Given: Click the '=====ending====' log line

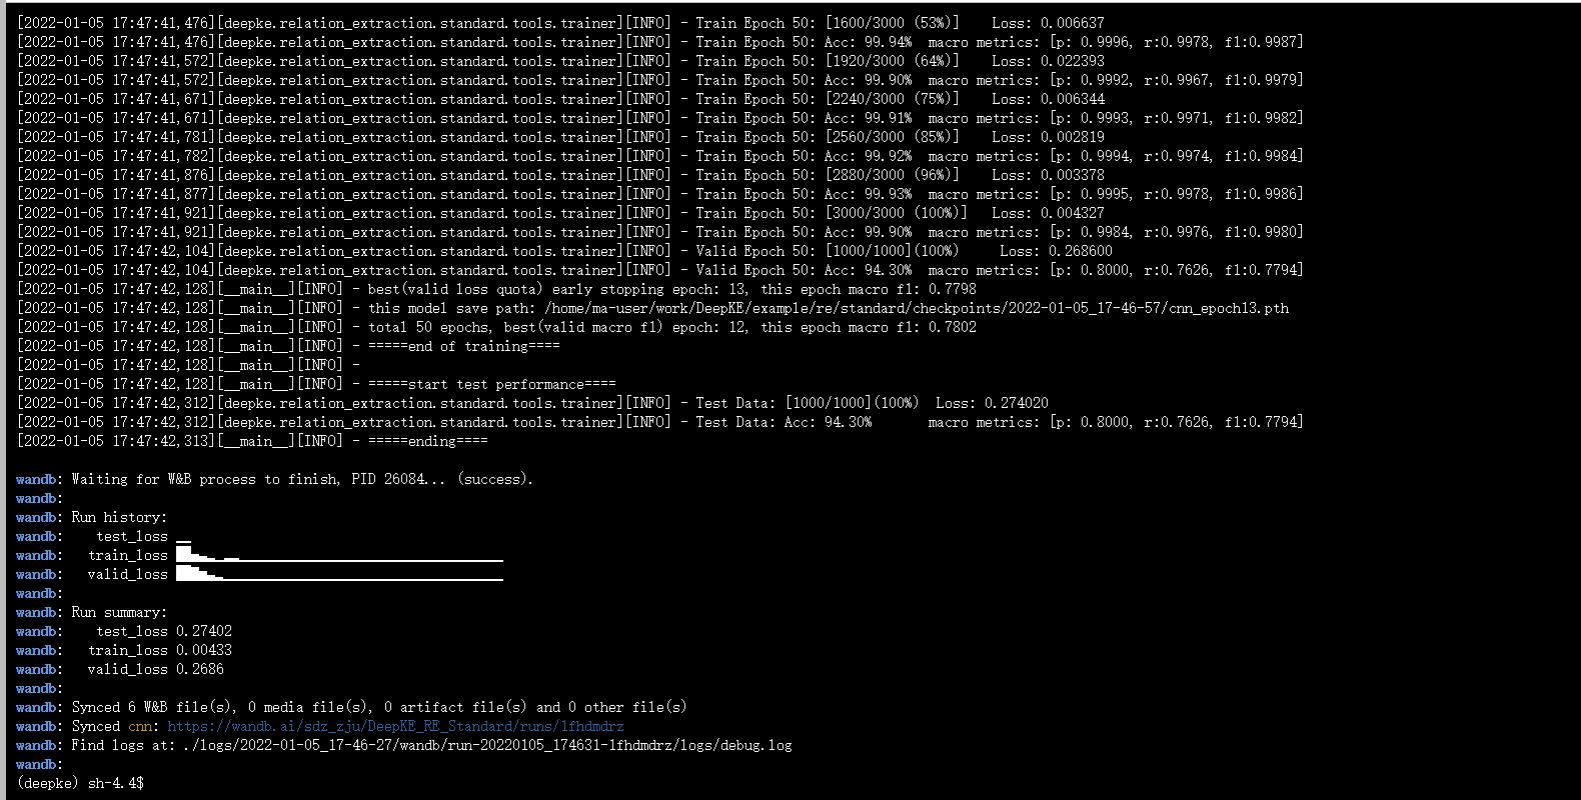Looking at the screenshot, I should pyautogui.click(x=252, y=441).
